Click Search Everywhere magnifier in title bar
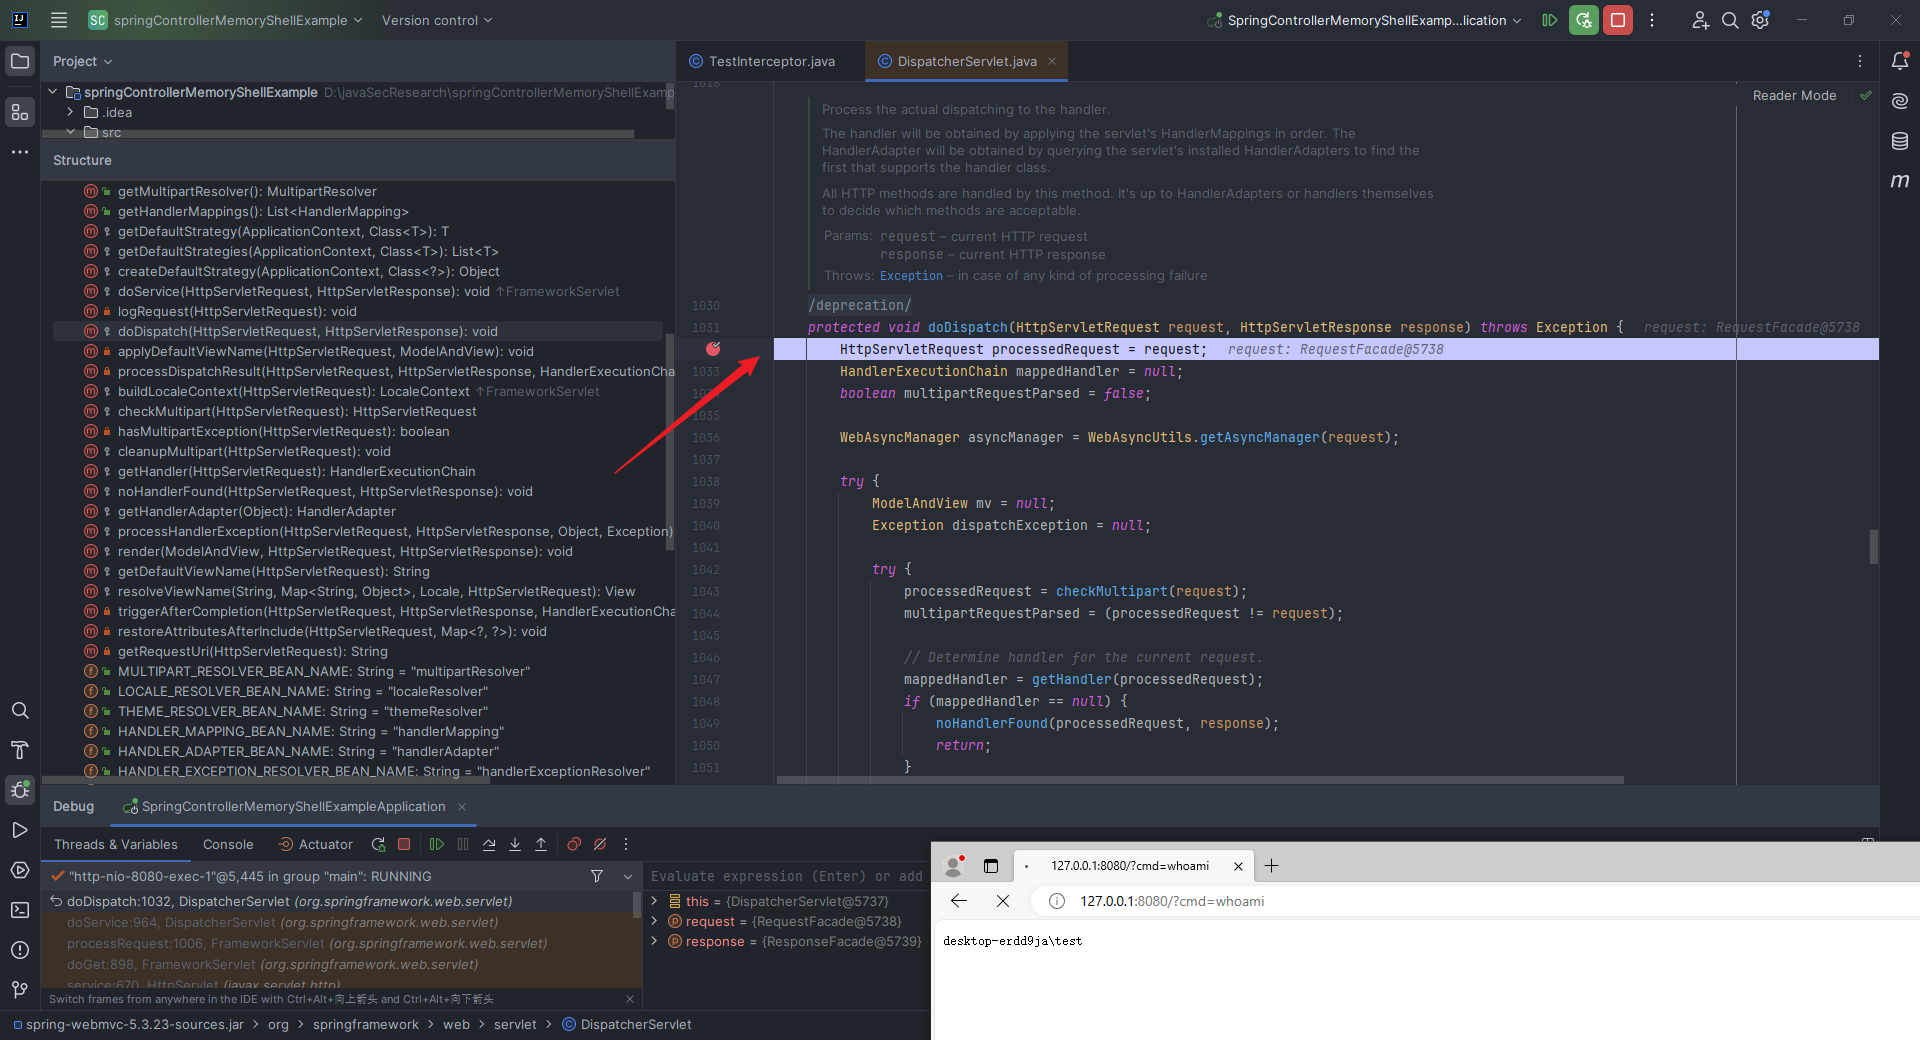Viewport: 1920px width, 1040px height. coord(1730,20)
